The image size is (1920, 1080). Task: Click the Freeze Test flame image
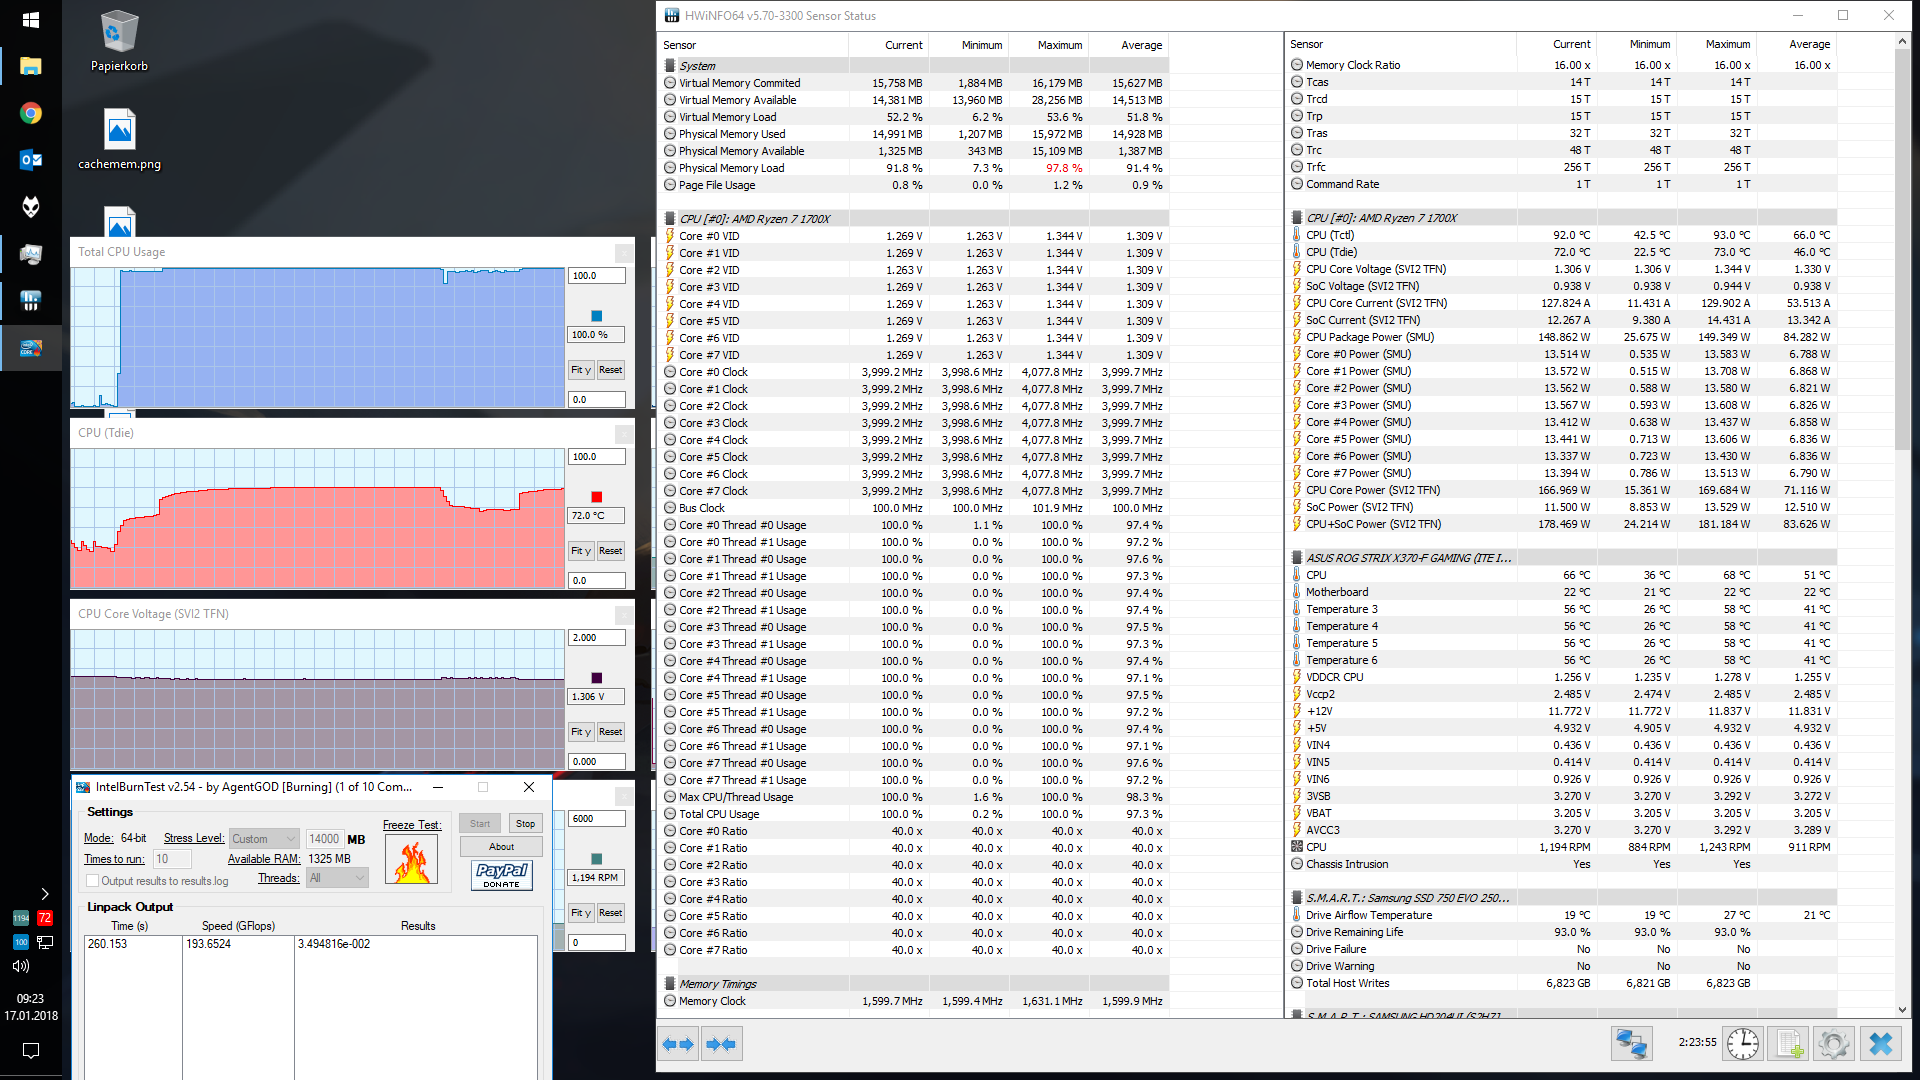tap(411, 860)
